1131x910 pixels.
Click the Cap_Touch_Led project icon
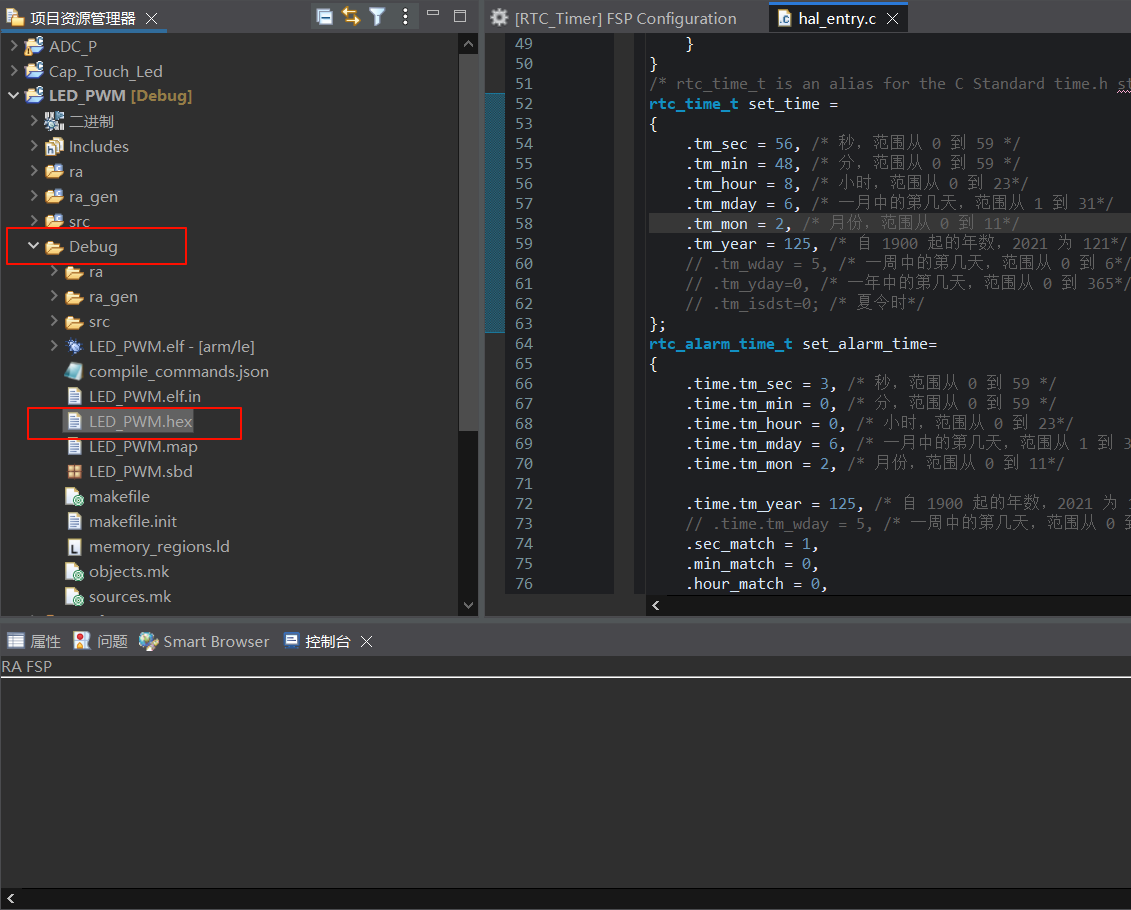point(34,71)
